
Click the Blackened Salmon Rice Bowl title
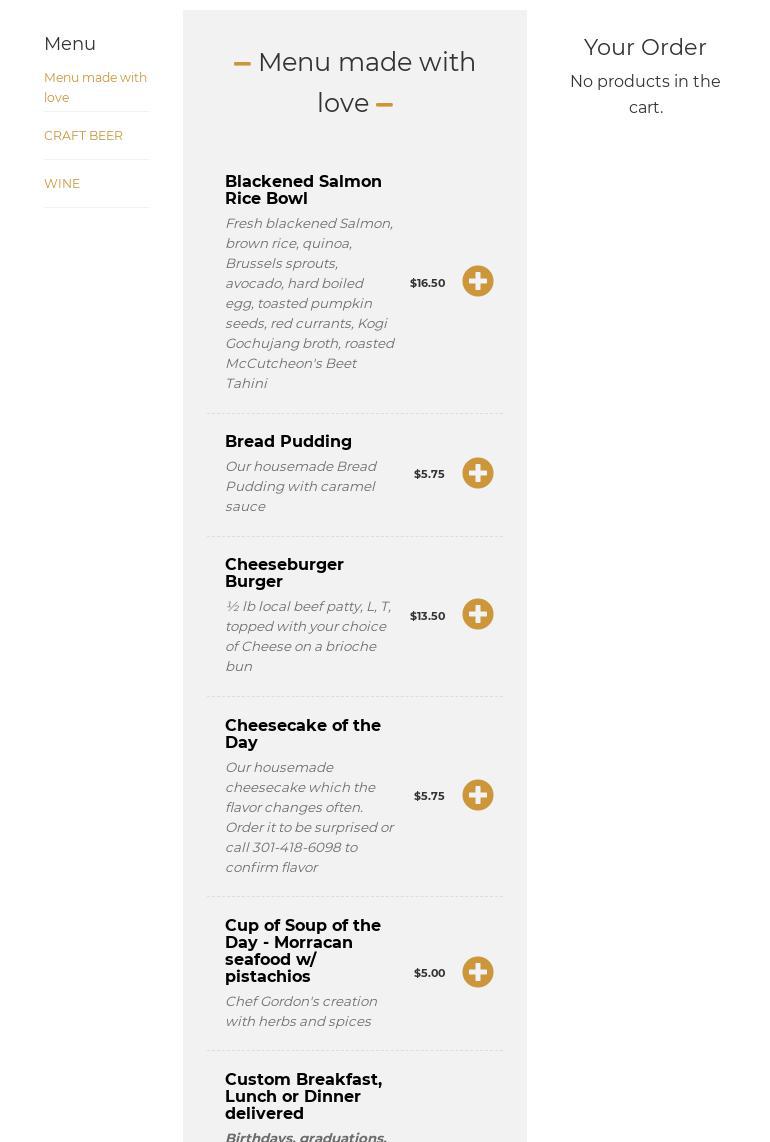click(x=303, y=190)
